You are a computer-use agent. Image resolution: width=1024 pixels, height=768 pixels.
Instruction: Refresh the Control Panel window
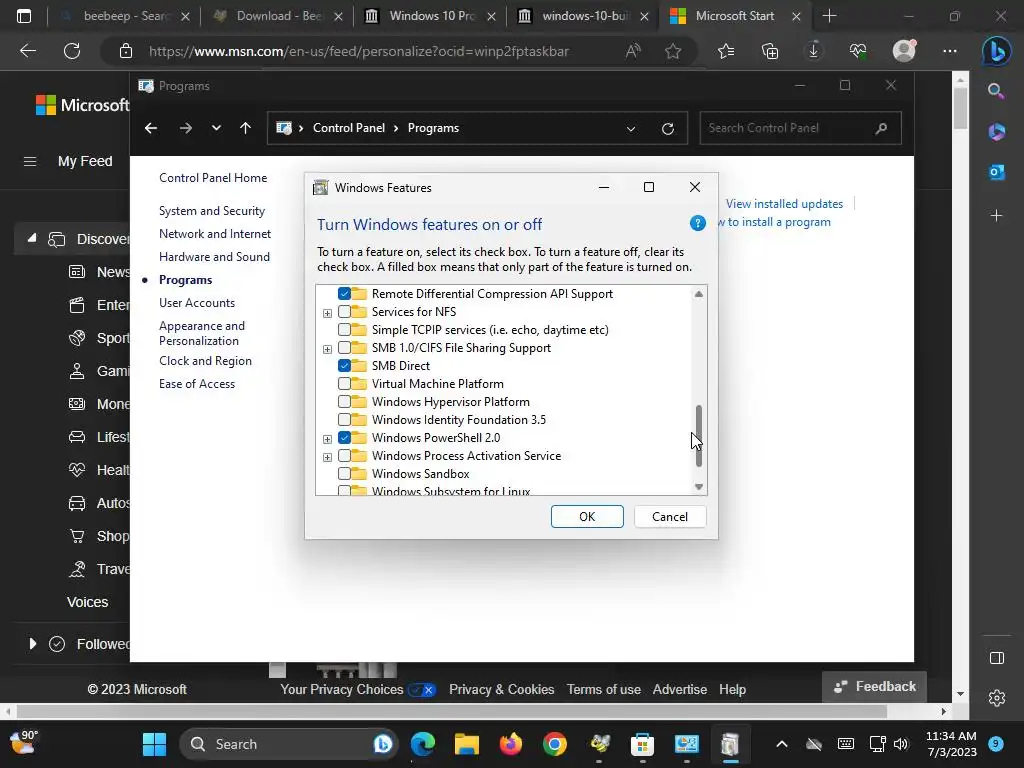pyautogui.click(x=667, y=129)
